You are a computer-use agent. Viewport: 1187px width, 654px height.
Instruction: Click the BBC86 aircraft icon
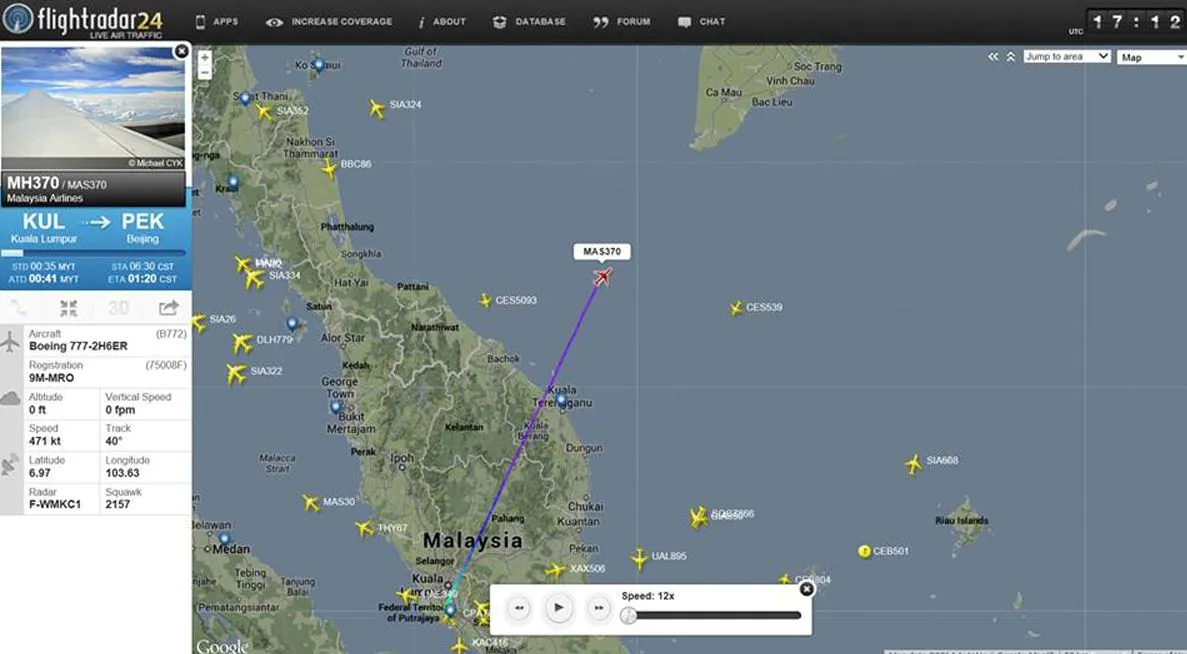click(x=329, y=168)
